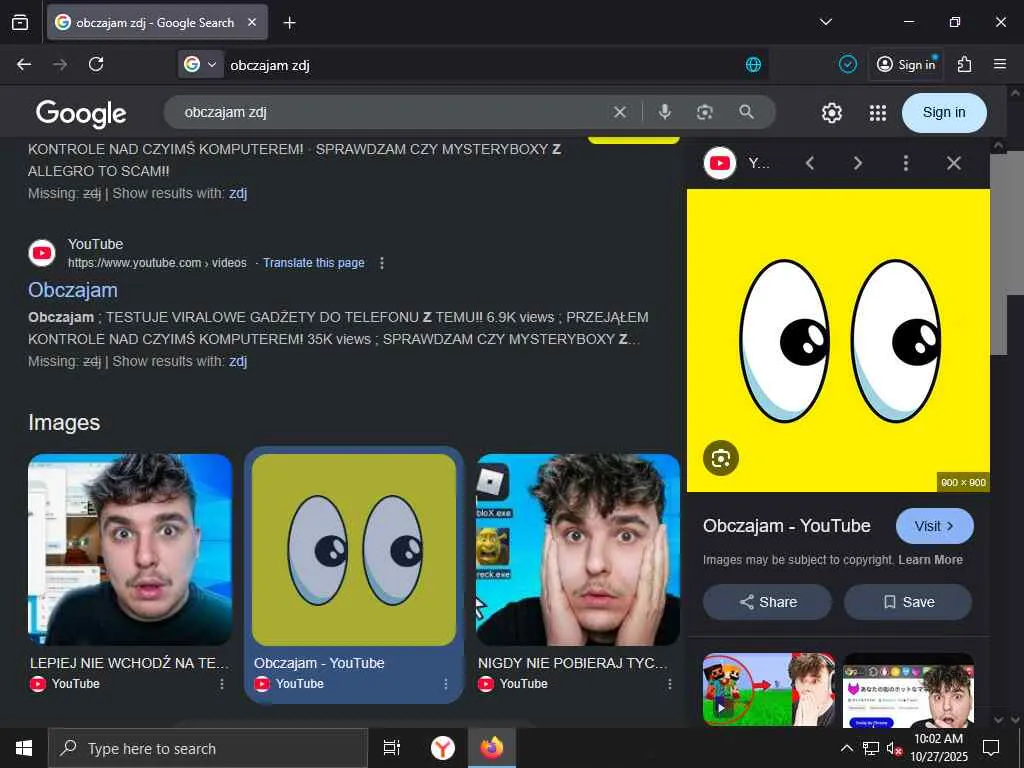
Task: Open the related website screenshot thumbnail in panel
Action: tap(908, 690)
